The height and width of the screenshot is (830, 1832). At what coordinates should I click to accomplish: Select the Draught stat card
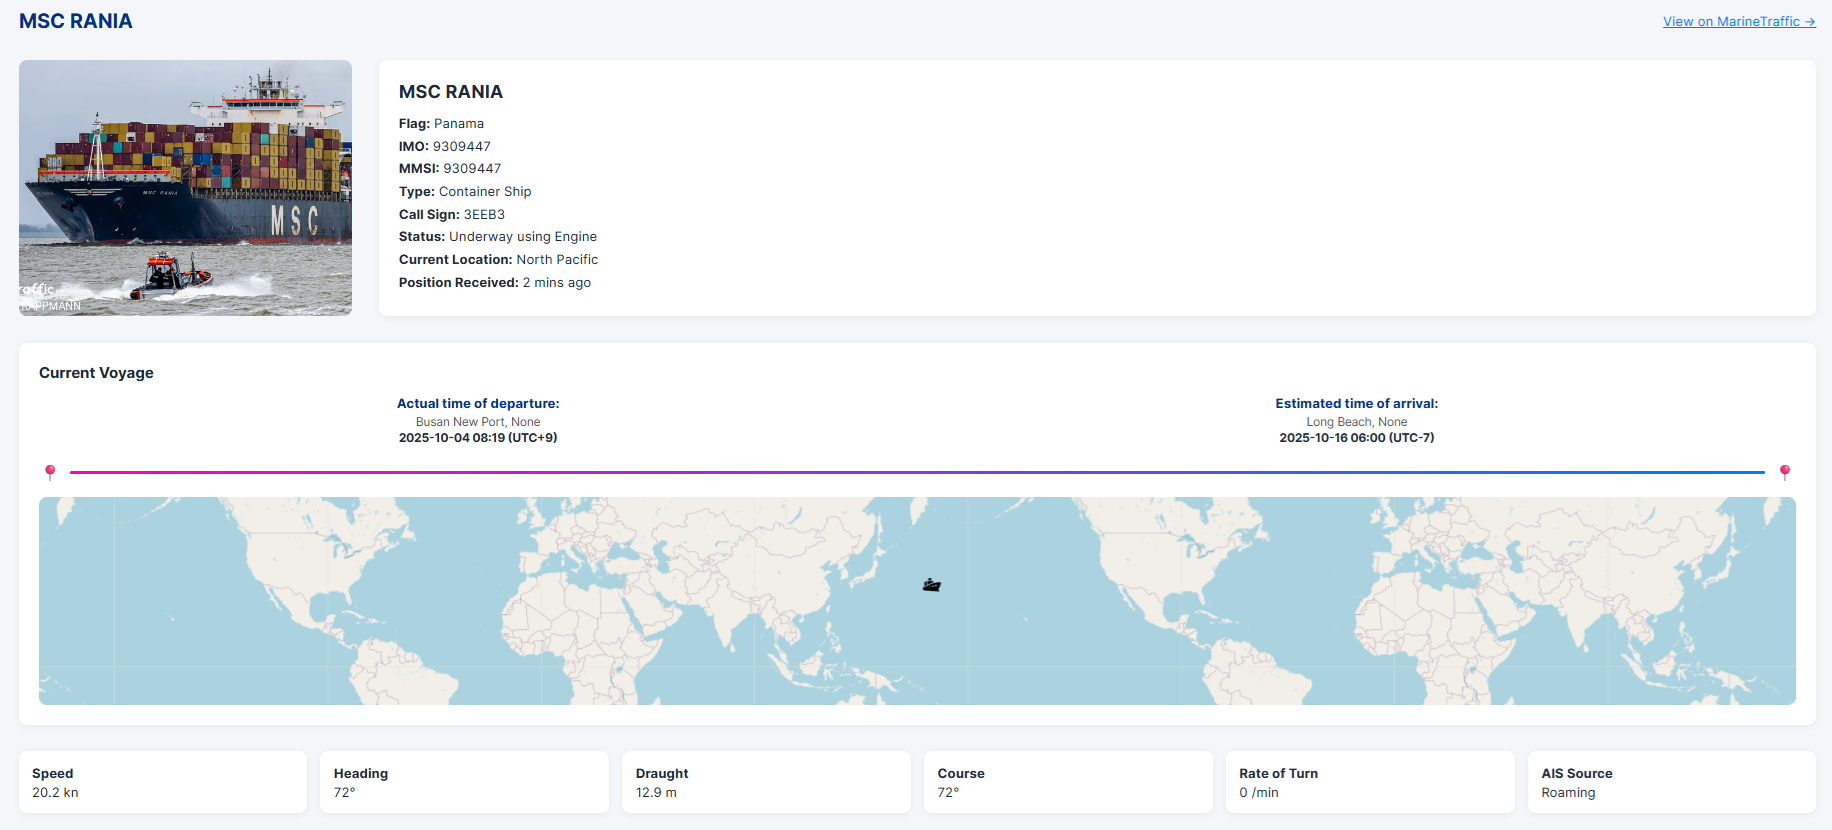coord(766,782)
